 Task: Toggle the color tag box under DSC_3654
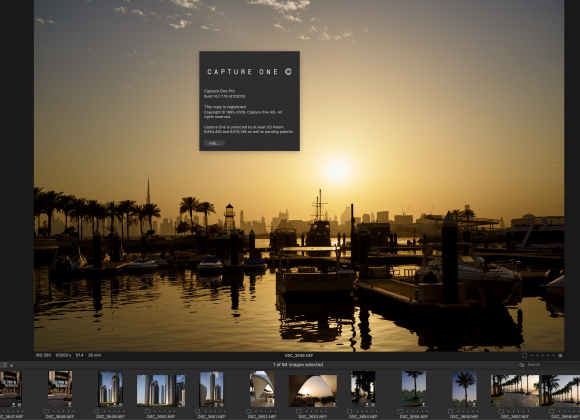point(349,411)
